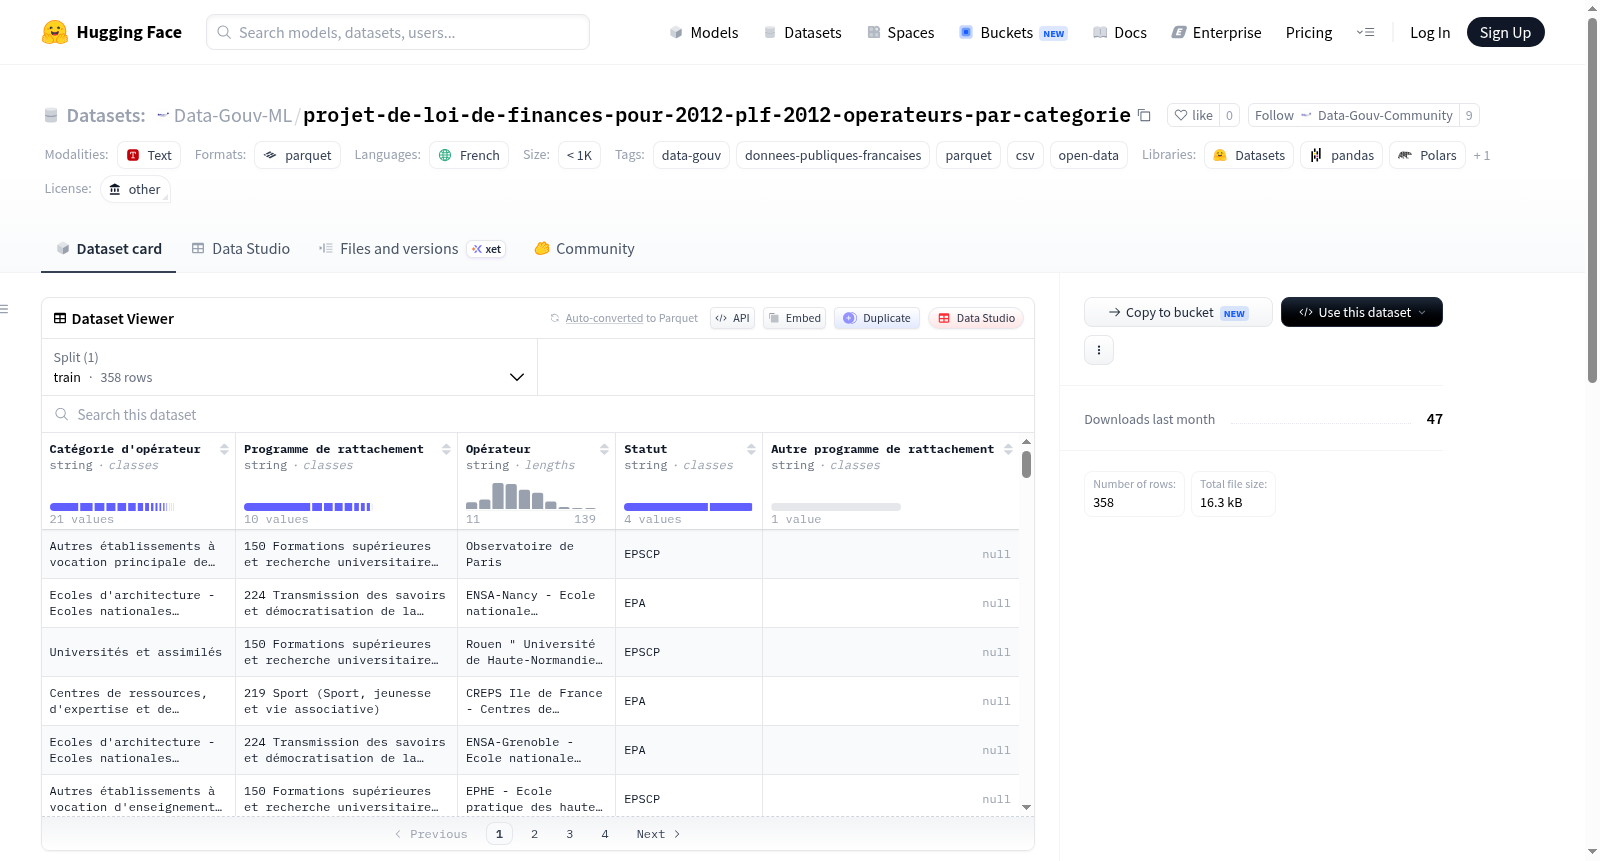Click the Catégorie d'opérateur distribution bar
The height and width of the screenshot is (861, 1600).
(x=112, y=507)
